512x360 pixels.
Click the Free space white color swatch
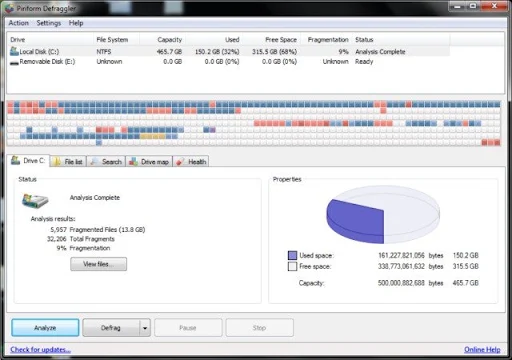(x=292, y=266)
